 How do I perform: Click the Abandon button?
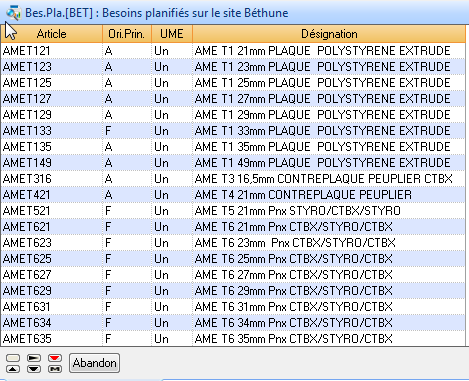(x=94, y=363)
